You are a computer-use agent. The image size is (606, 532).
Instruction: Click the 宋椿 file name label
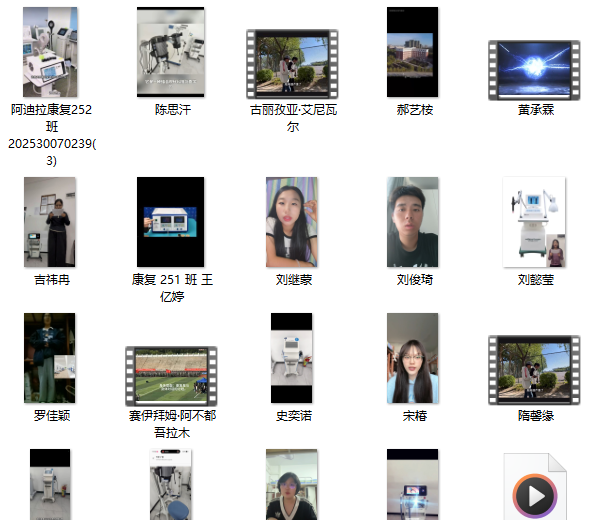pos(414,415)
